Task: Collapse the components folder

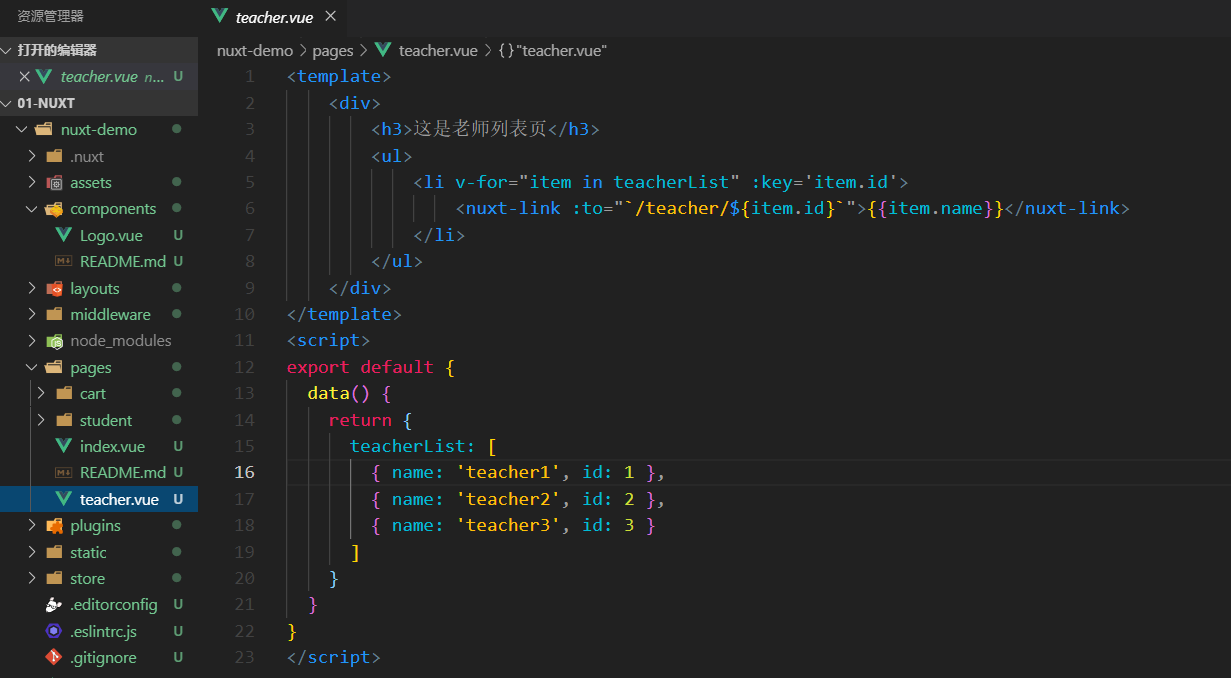Action: click(30, 208)
